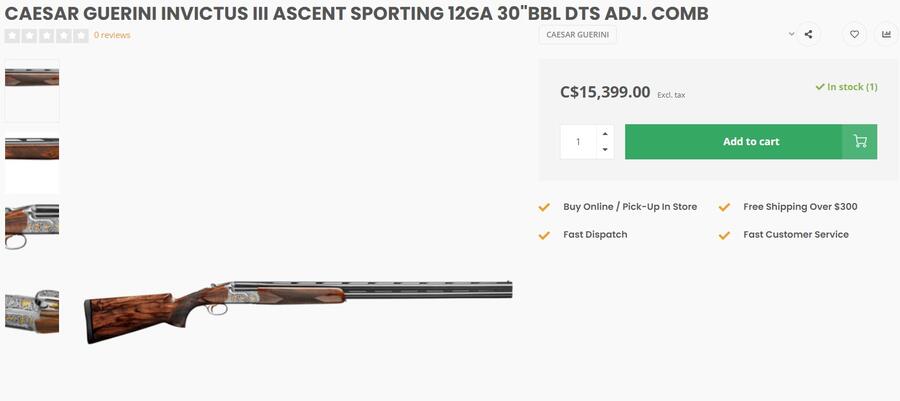Screen dimensions: 900x401
Task: Click the In stock checkmark icon
Action: [x=820, y=87]
